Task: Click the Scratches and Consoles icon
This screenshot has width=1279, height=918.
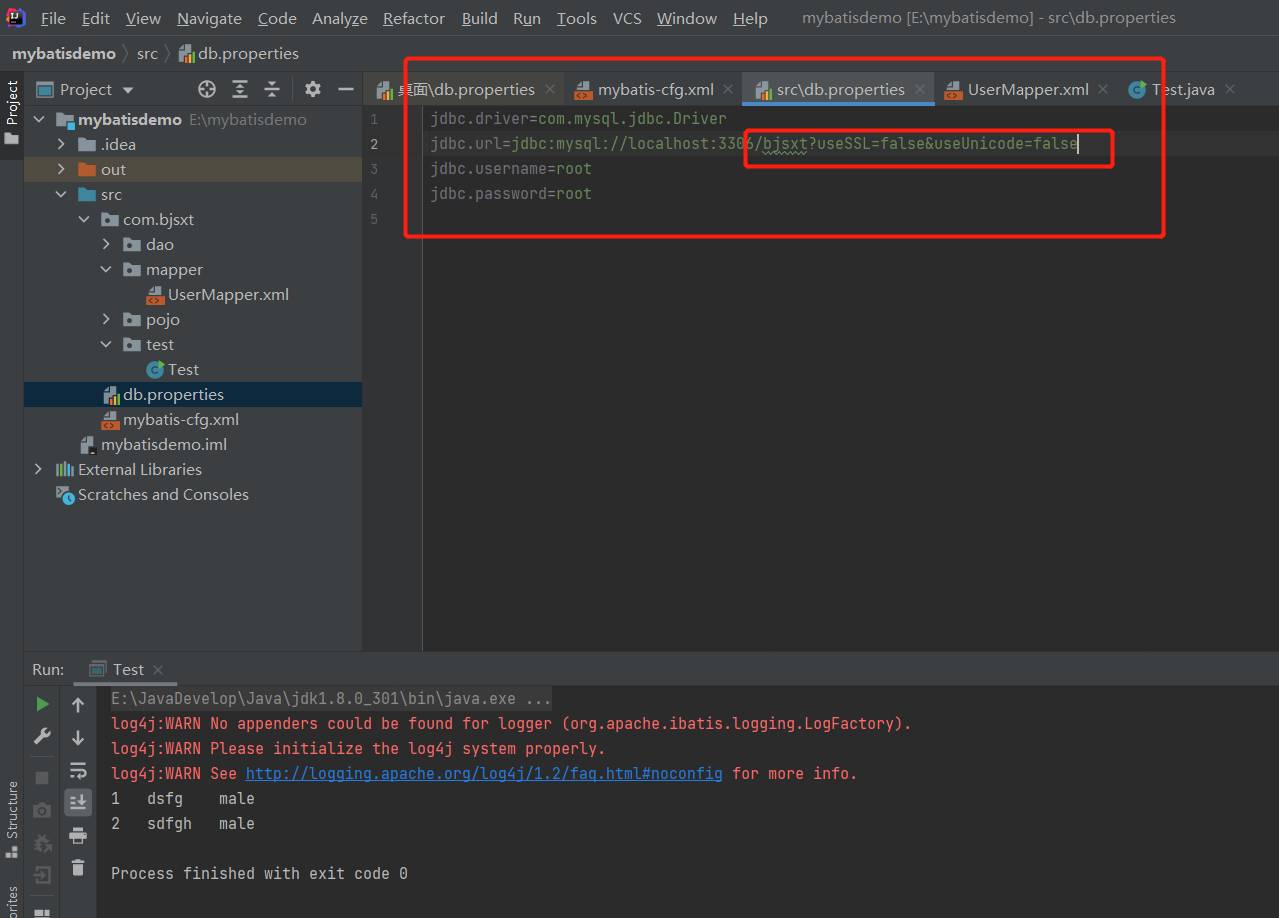Action: tap(65, 495)
